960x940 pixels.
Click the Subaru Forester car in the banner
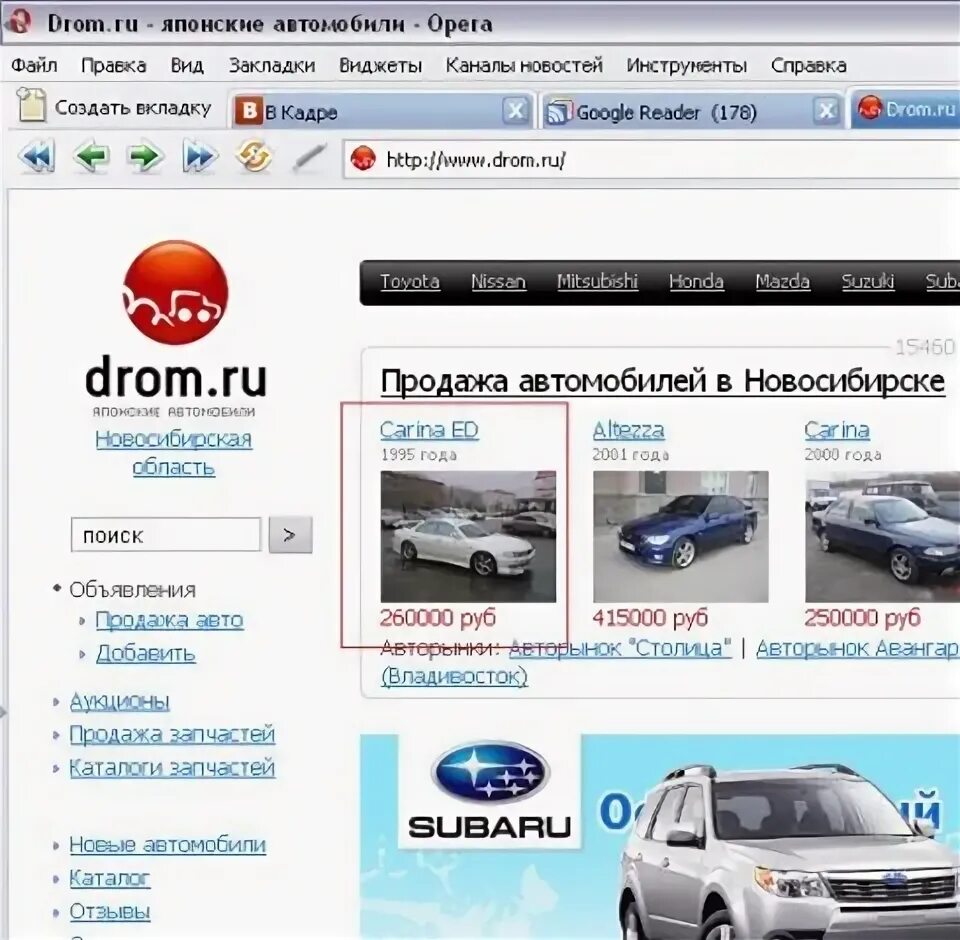787,852
